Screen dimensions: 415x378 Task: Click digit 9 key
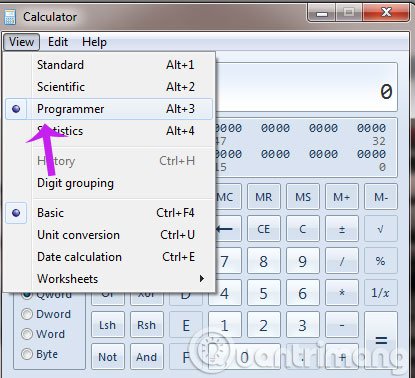click(303, 261)
